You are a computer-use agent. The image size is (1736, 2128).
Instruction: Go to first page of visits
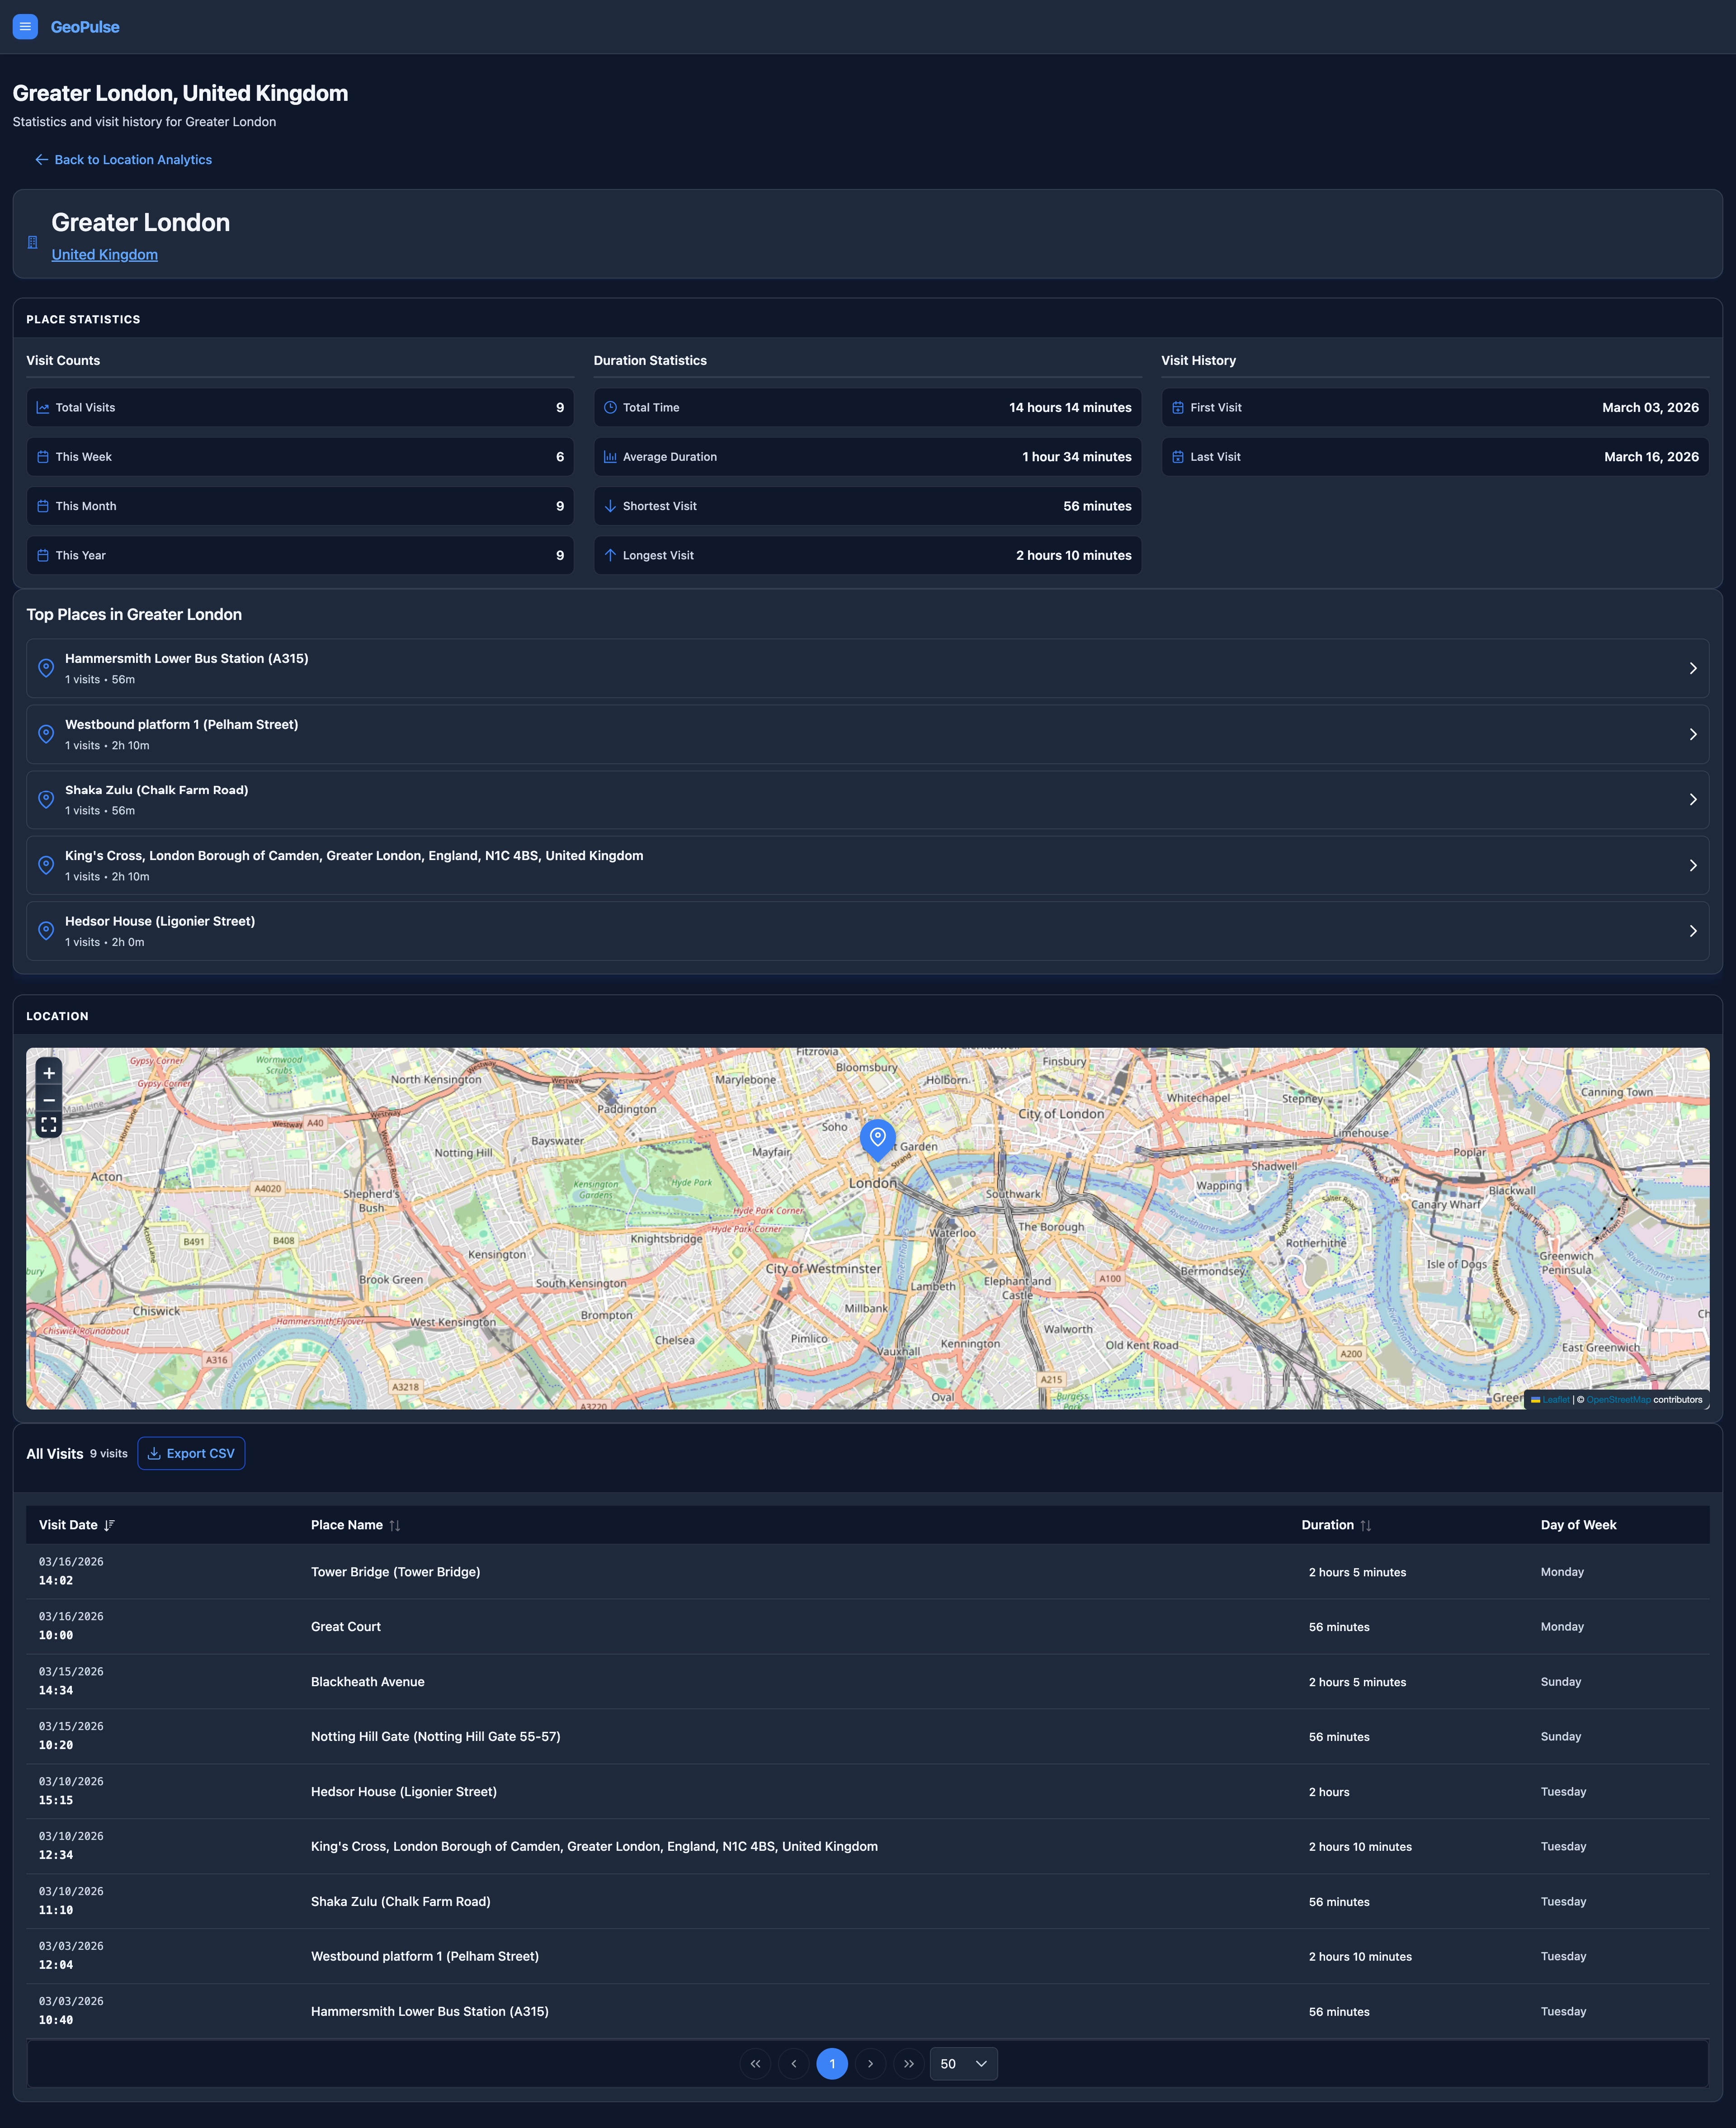pos(755,2063)
